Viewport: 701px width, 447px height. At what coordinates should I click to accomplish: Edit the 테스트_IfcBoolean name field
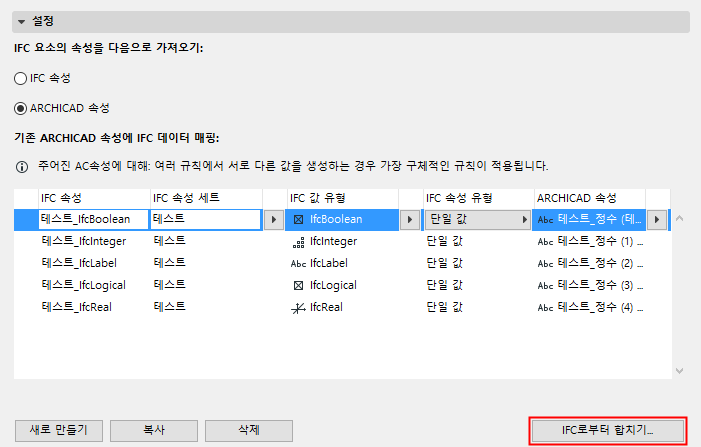93,219
